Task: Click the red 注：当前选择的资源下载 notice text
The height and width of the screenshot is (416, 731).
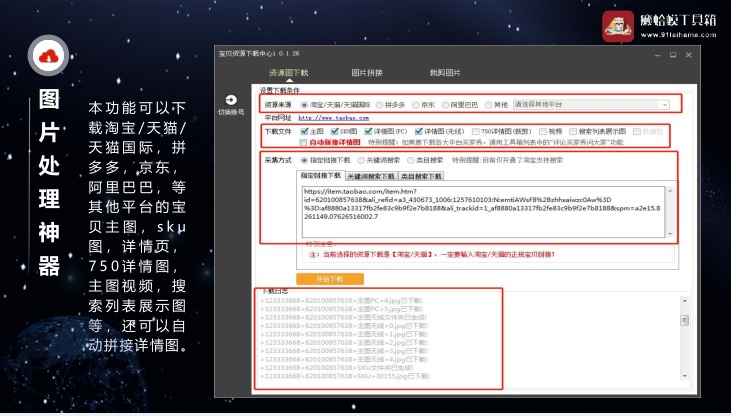Action: click(x=432, y=255)
